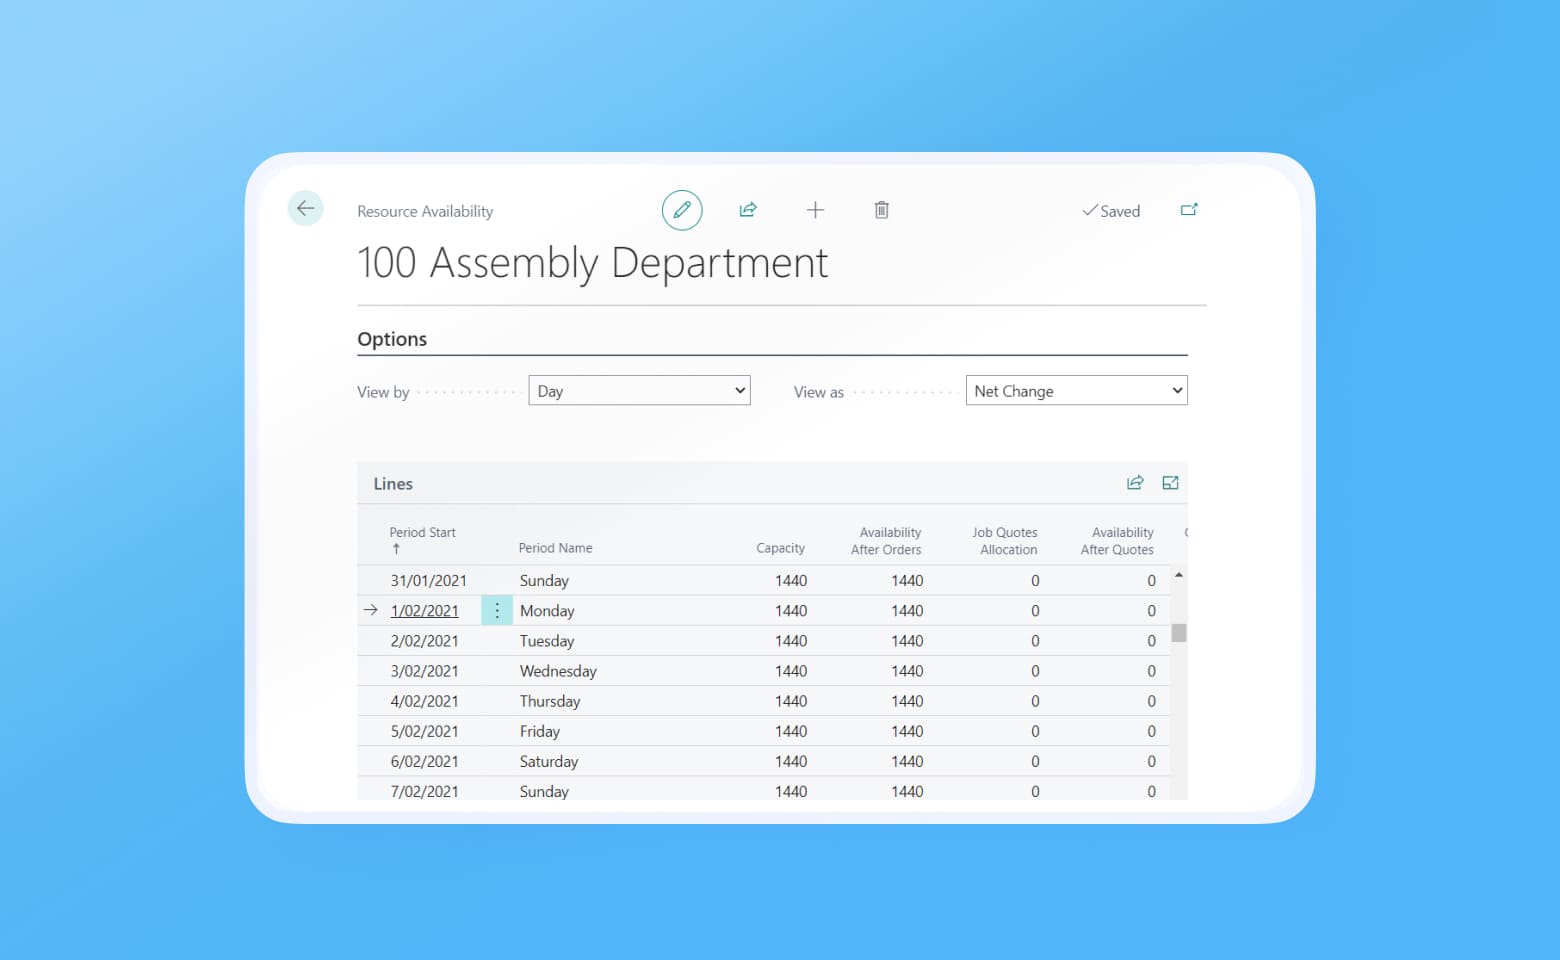Click the plus new record icon
This screenshot has height=960, width=1560.
(815, 210)
